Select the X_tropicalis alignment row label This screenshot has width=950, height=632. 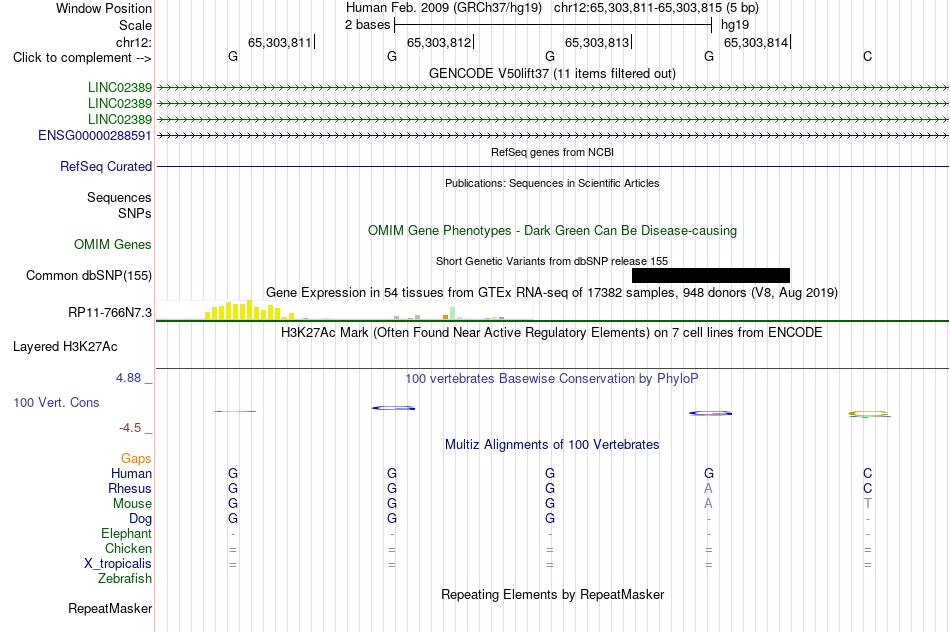(x=118, y=564)
